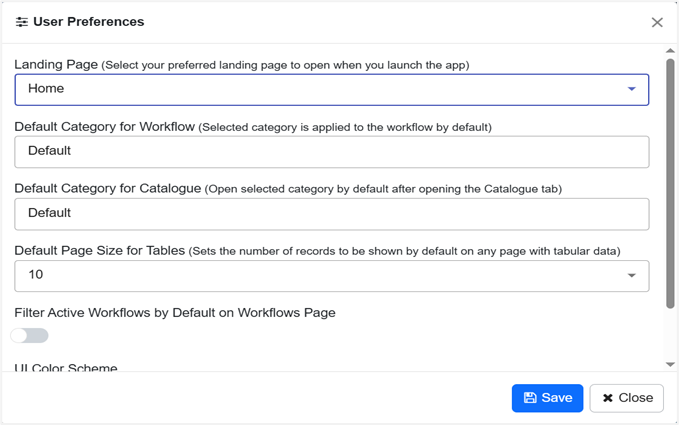Click the scrollbar down arrow
Image resolution: width=679 pixels, height=425 pixels.
tap(670, 364)
